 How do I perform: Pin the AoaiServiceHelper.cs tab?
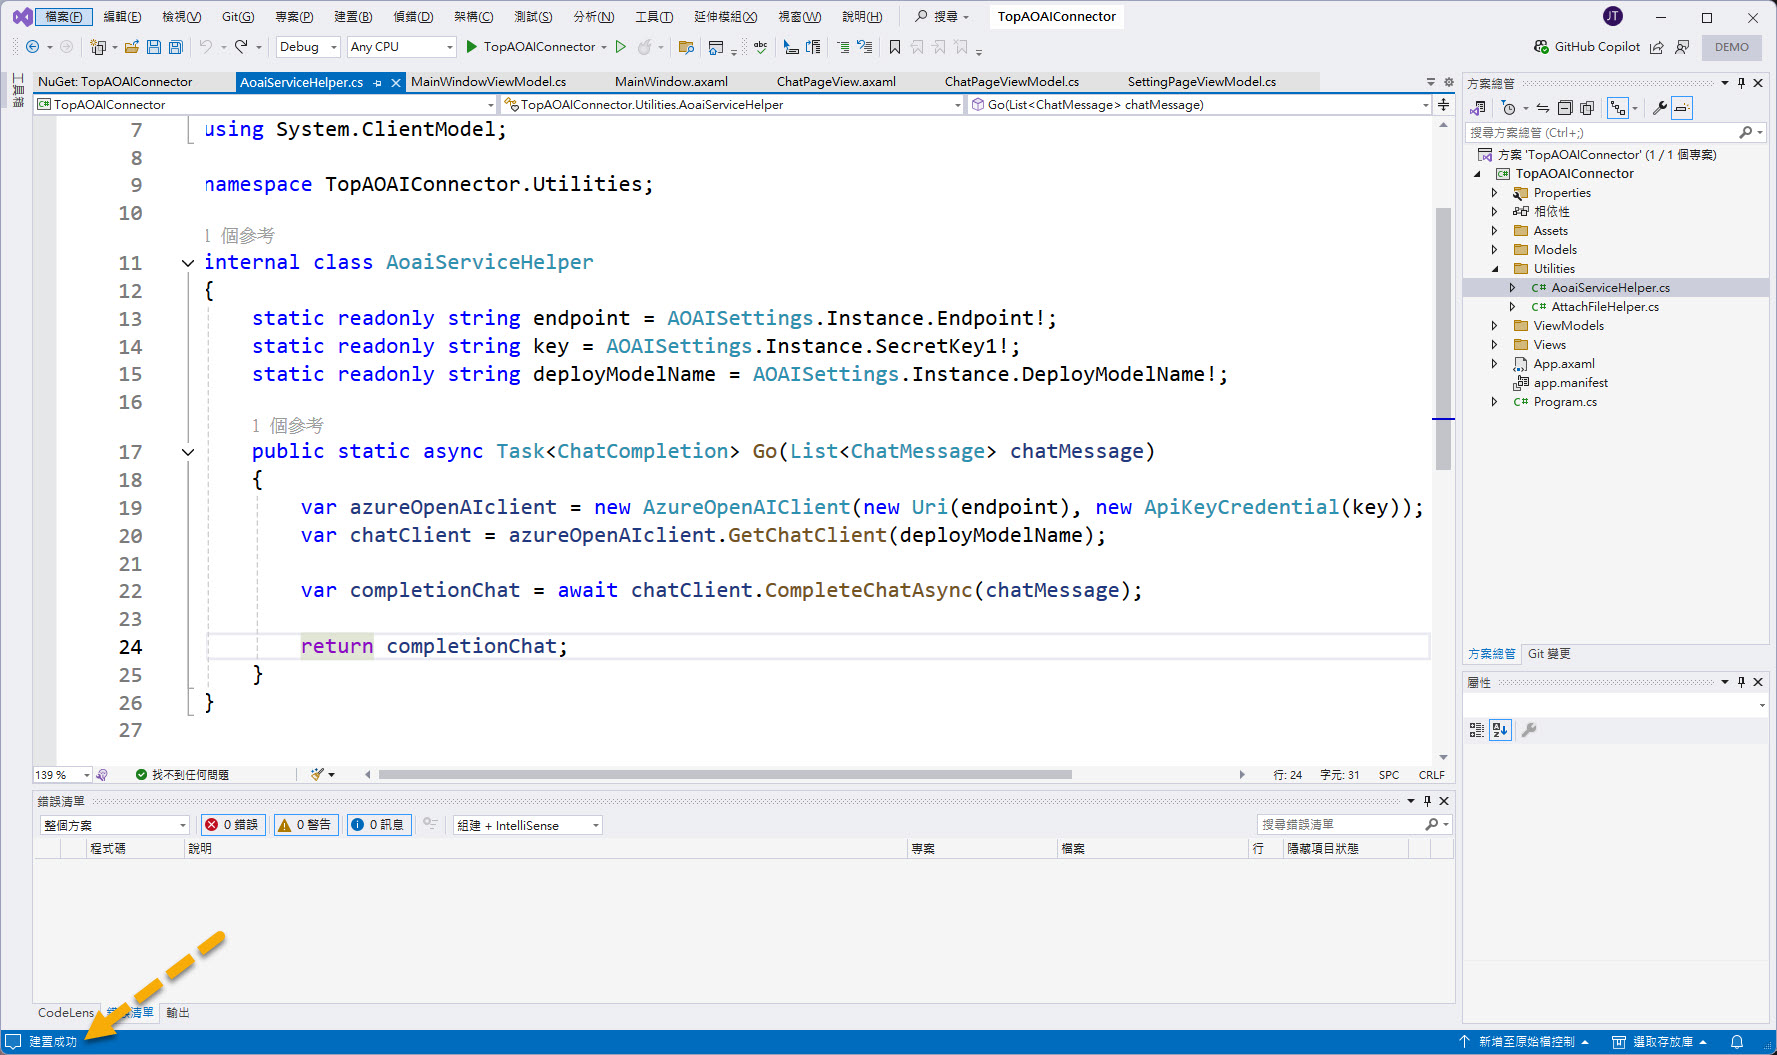click(378, 83)
